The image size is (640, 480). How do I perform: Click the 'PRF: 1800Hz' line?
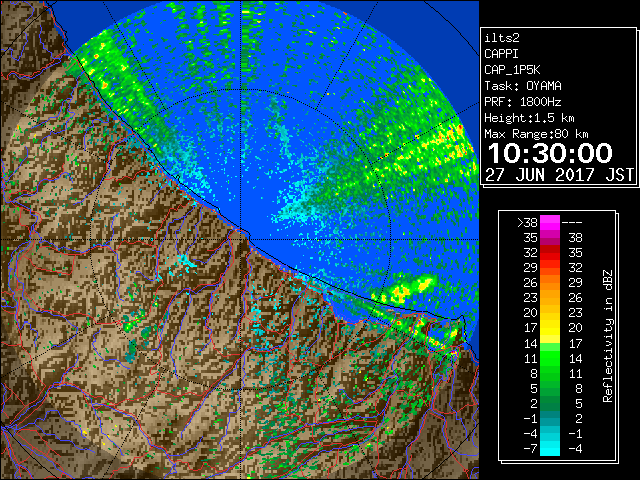[x=523, y=102]
